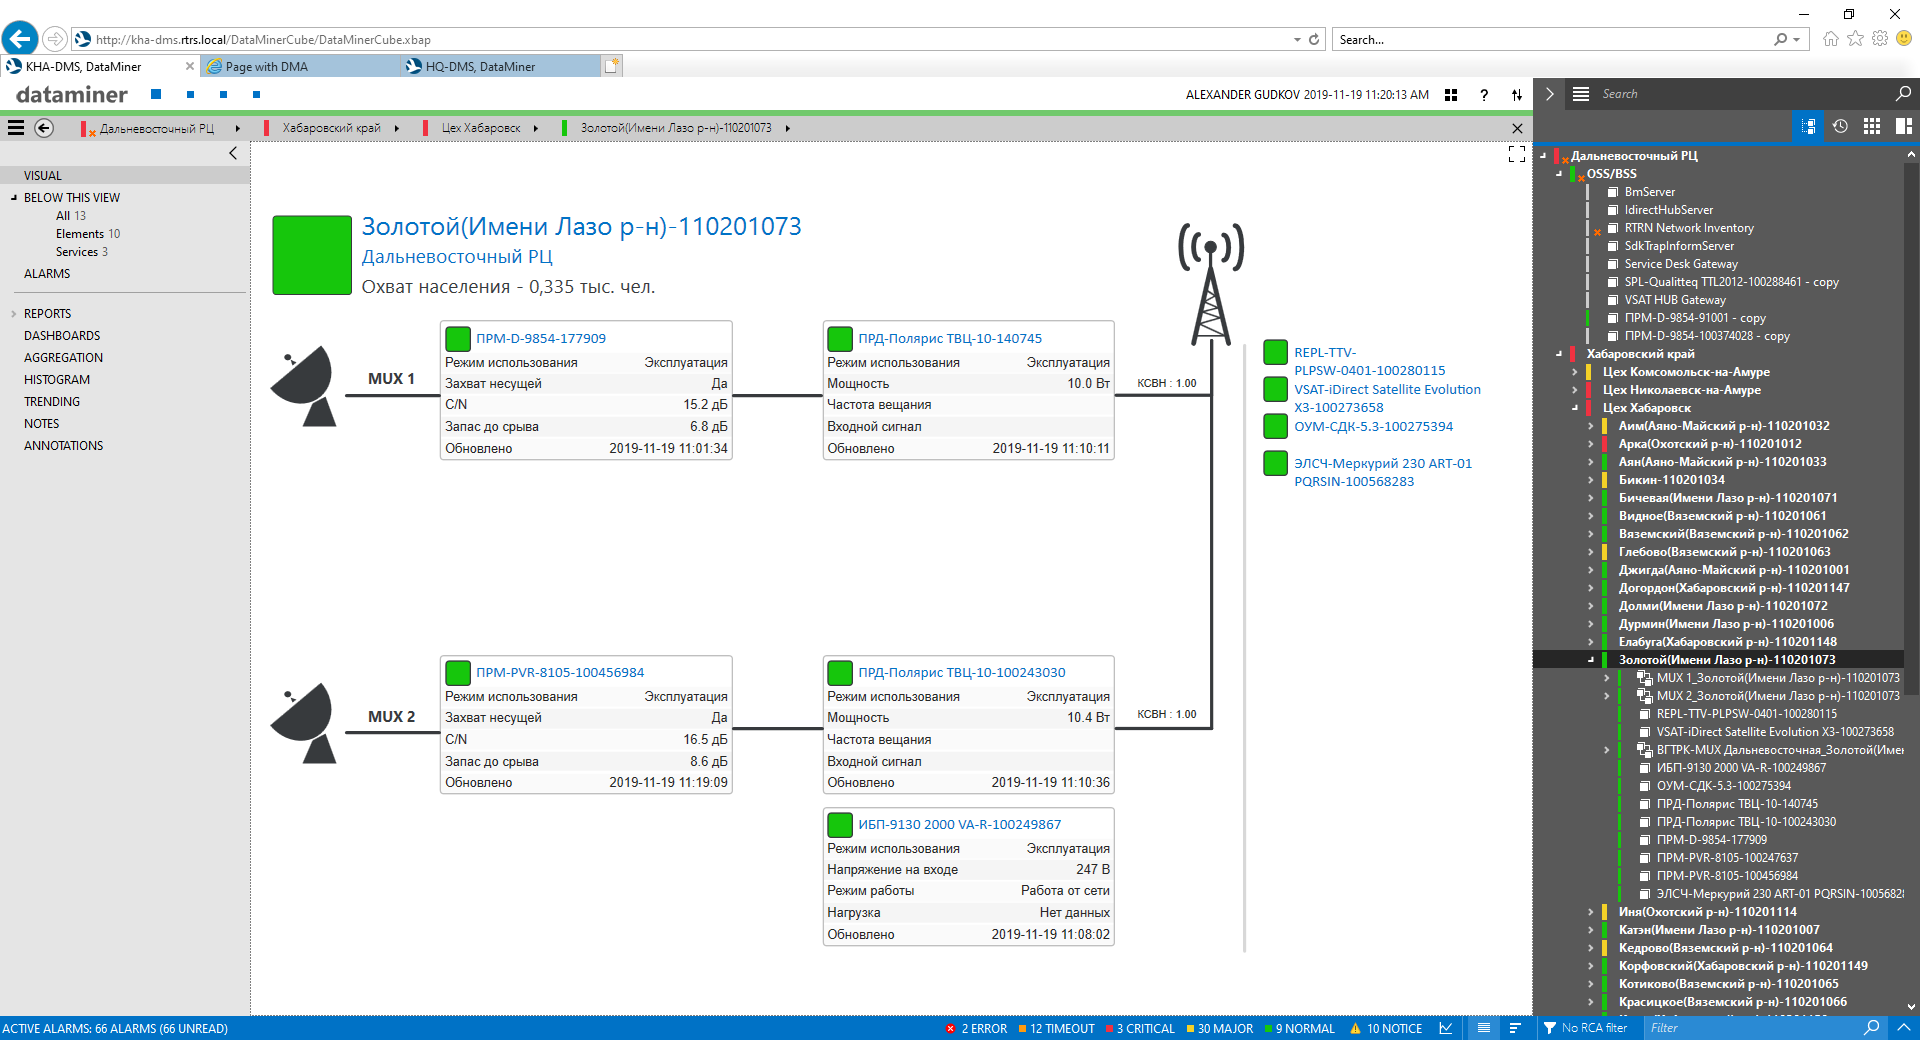Open the DASHBOARDS page in left menu
Viewport: 1920px width, 1040px height.
coord(62,336)
